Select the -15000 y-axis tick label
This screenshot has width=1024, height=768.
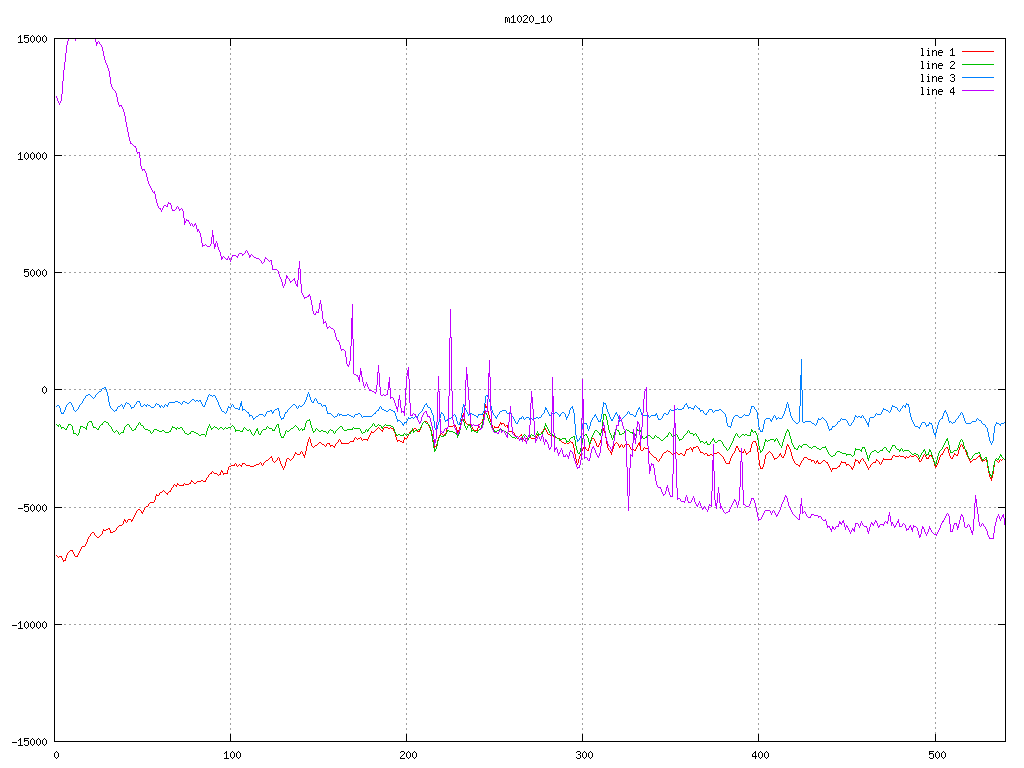click(27, 742)
